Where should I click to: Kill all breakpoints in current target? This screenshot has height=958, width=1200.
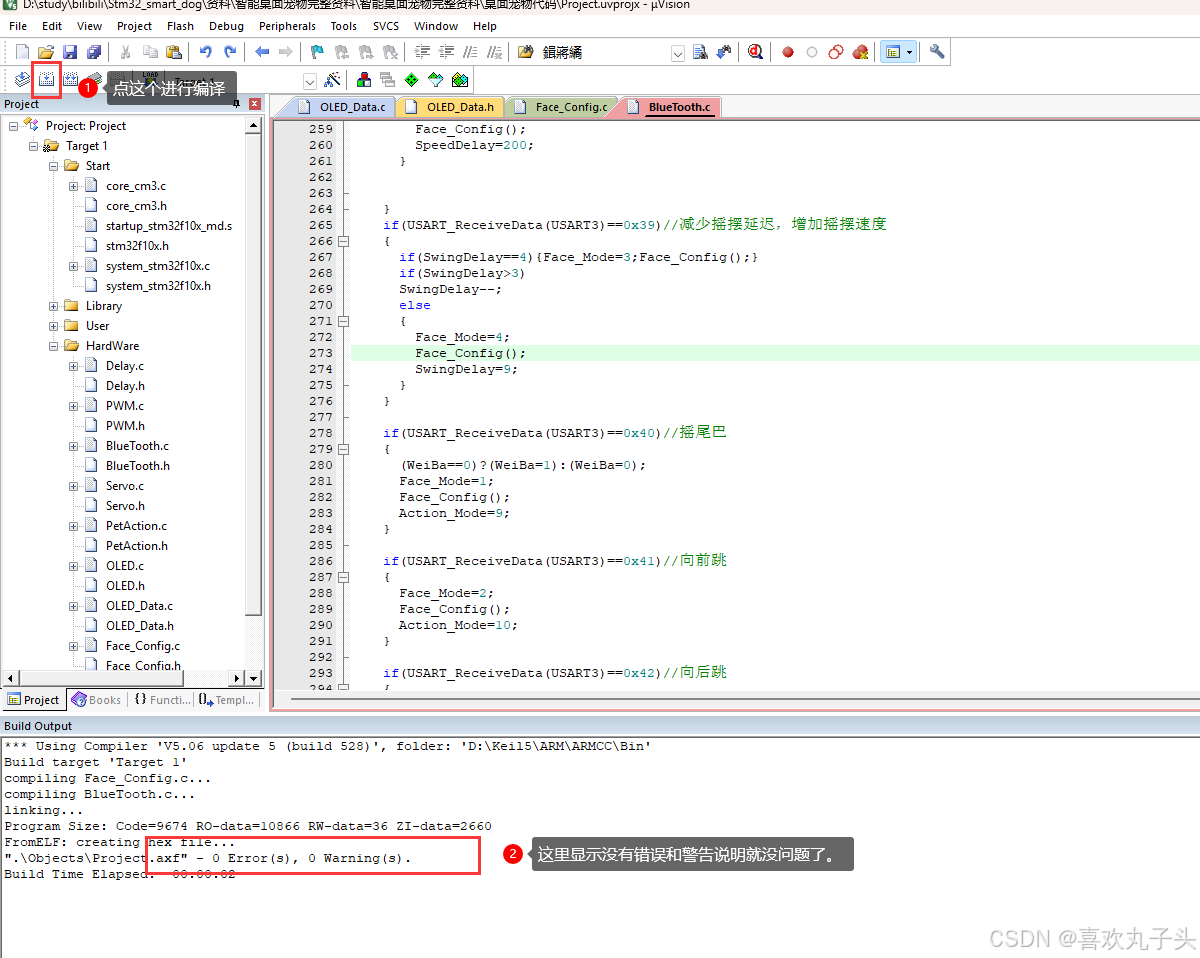tap(860, 52)
